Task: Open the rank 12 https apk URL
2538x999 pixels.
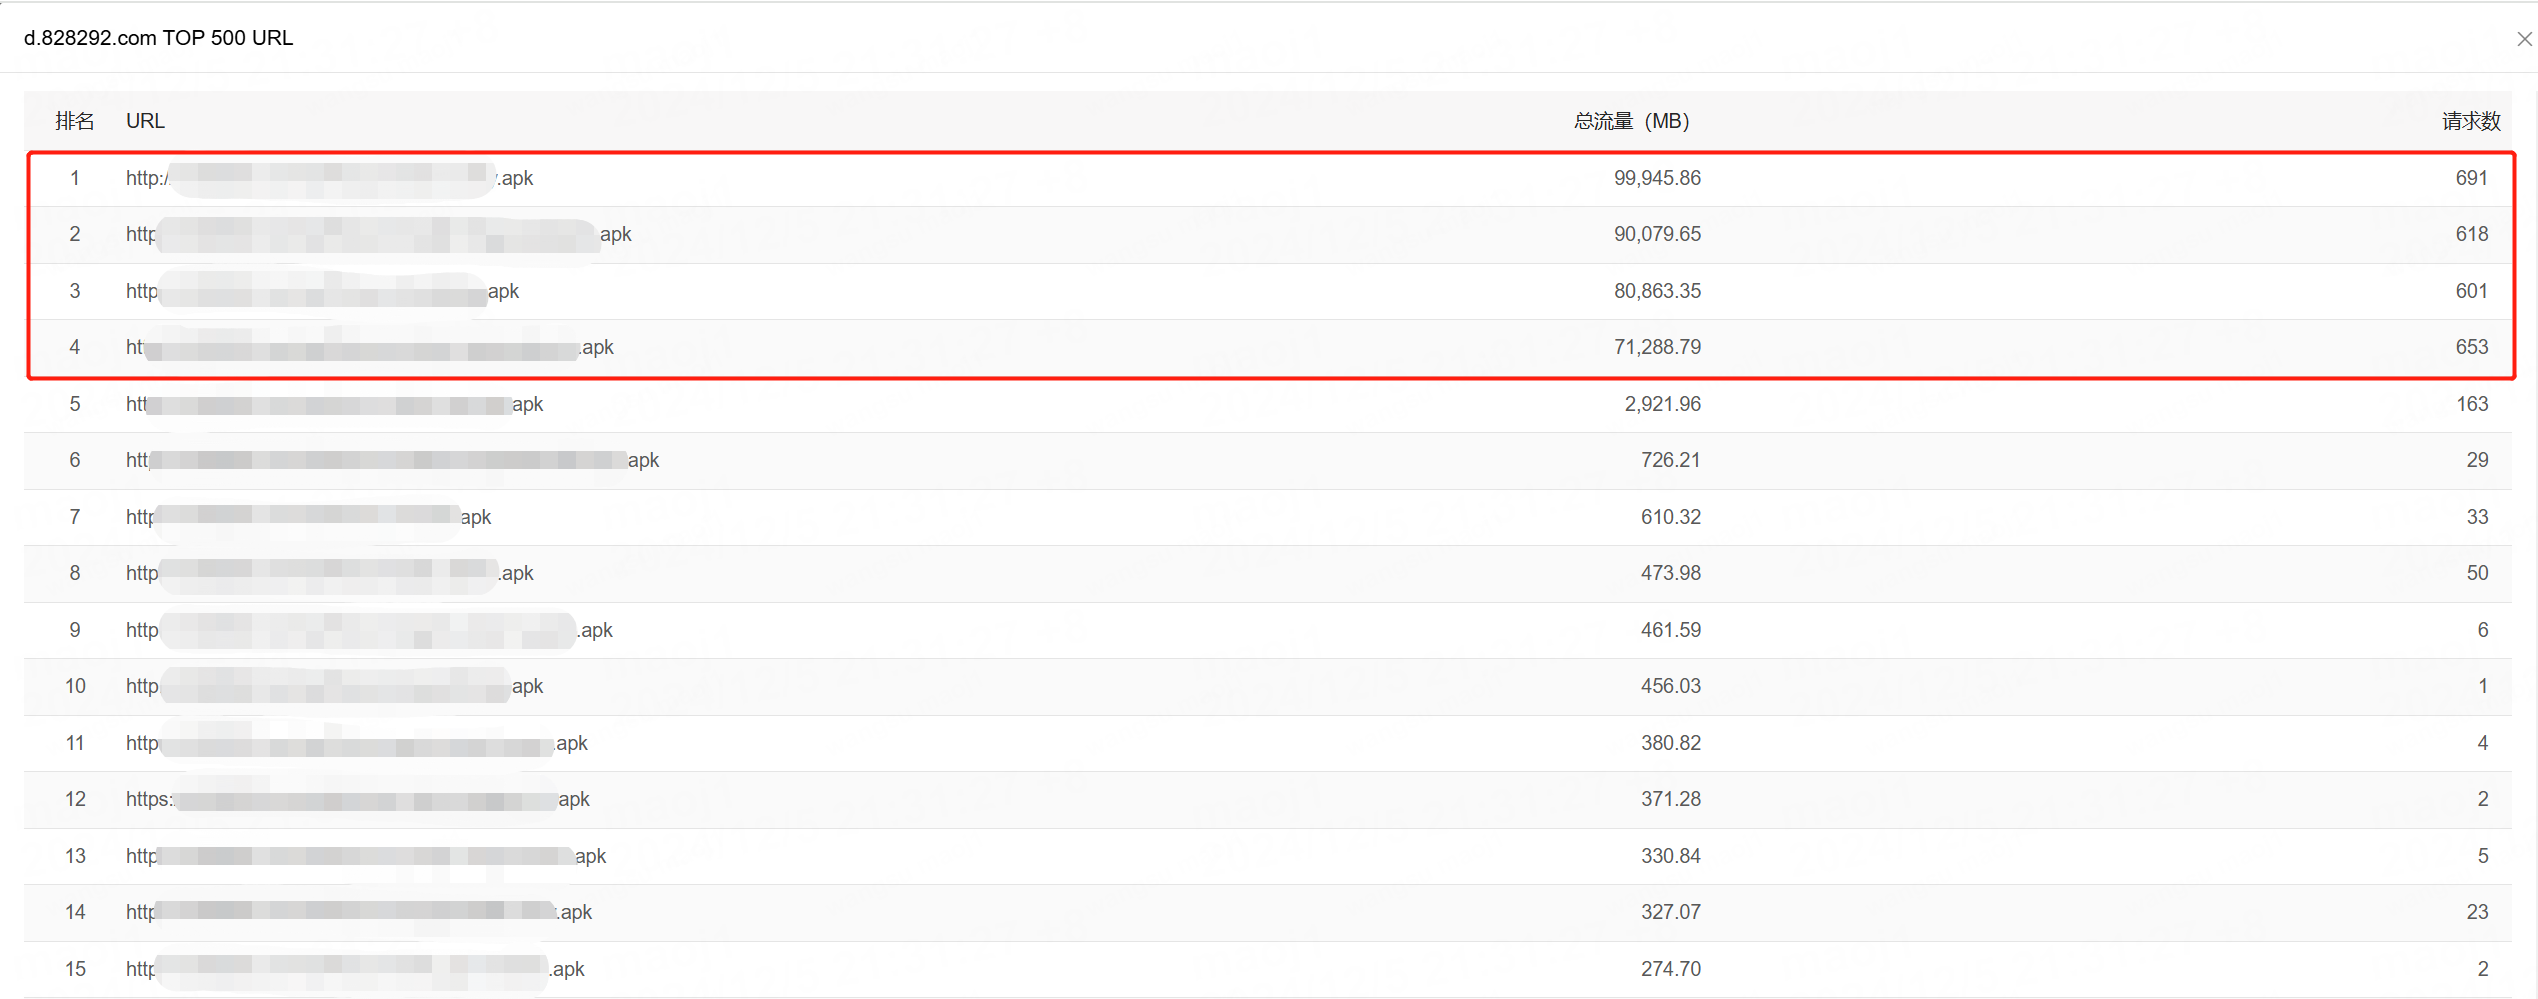Action: pos(357,799)
